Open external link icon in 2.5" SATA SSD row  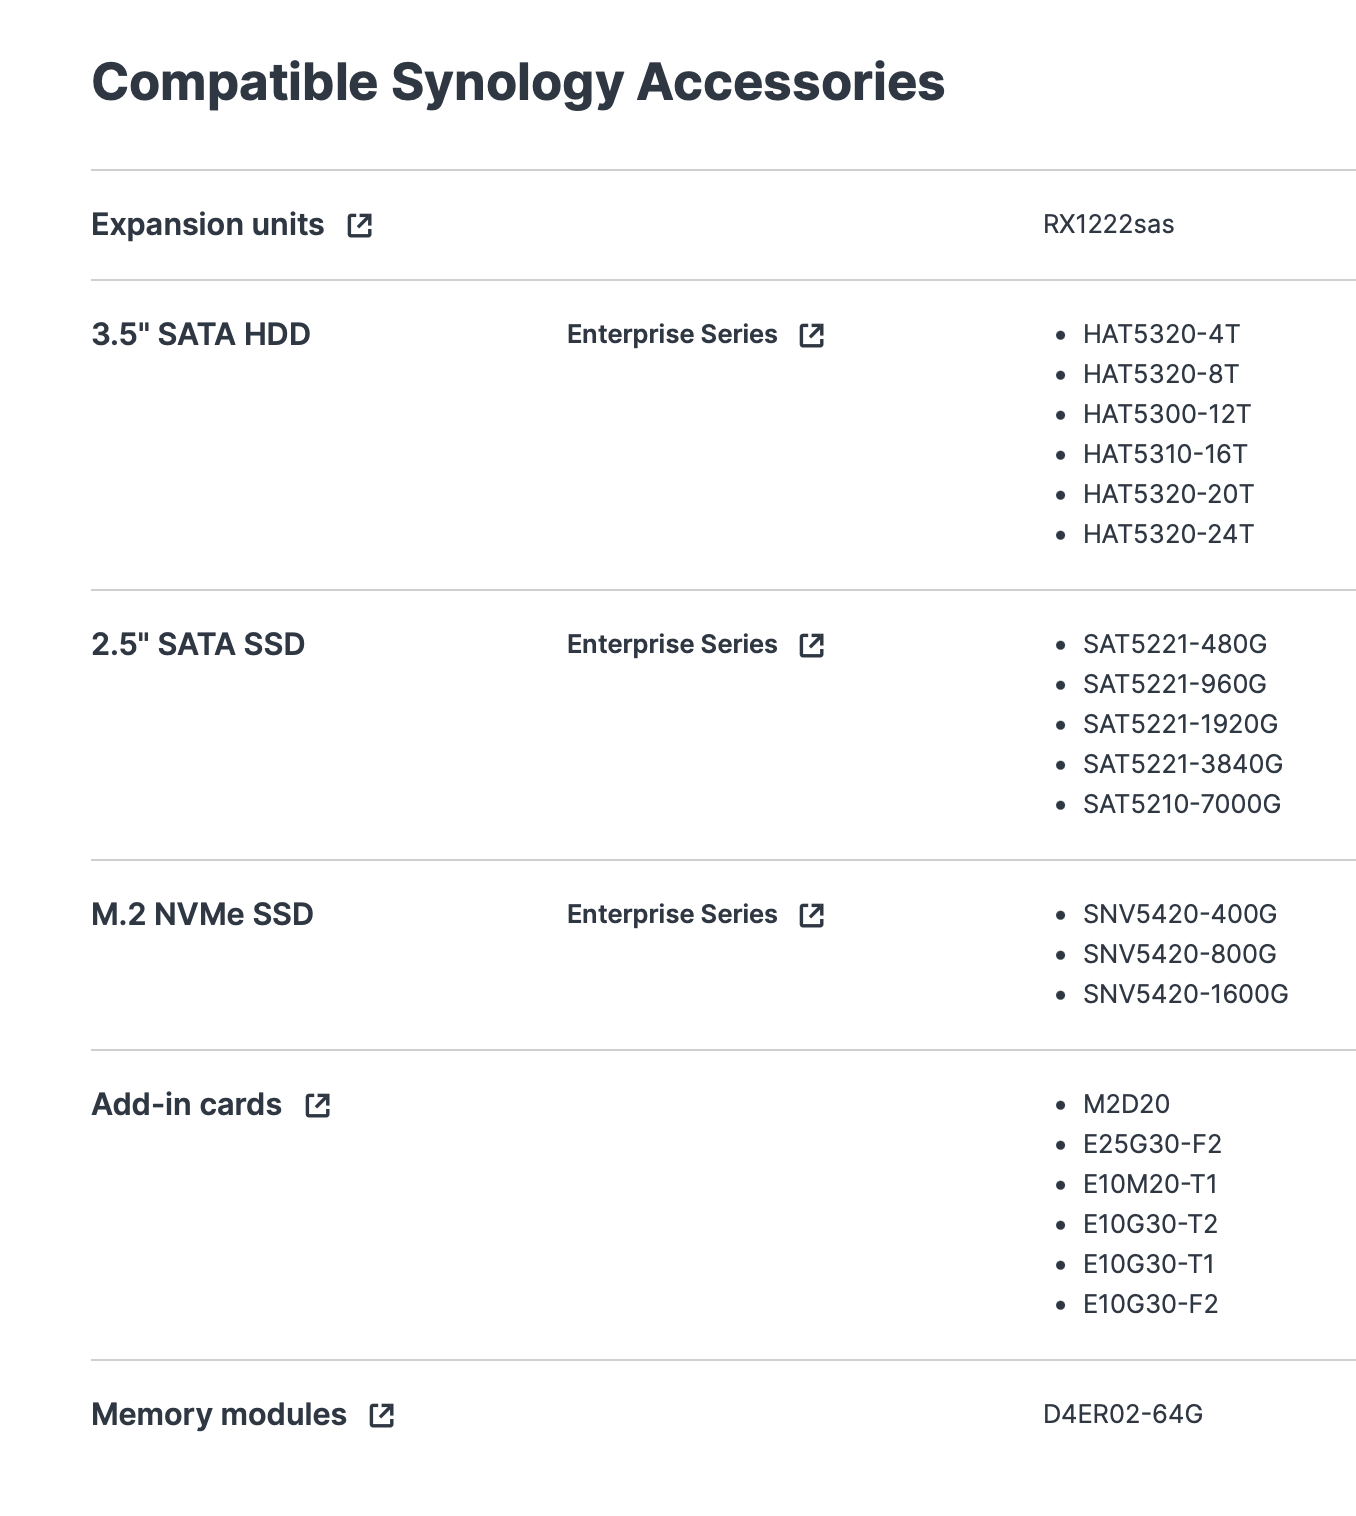(x=812, y=646)
